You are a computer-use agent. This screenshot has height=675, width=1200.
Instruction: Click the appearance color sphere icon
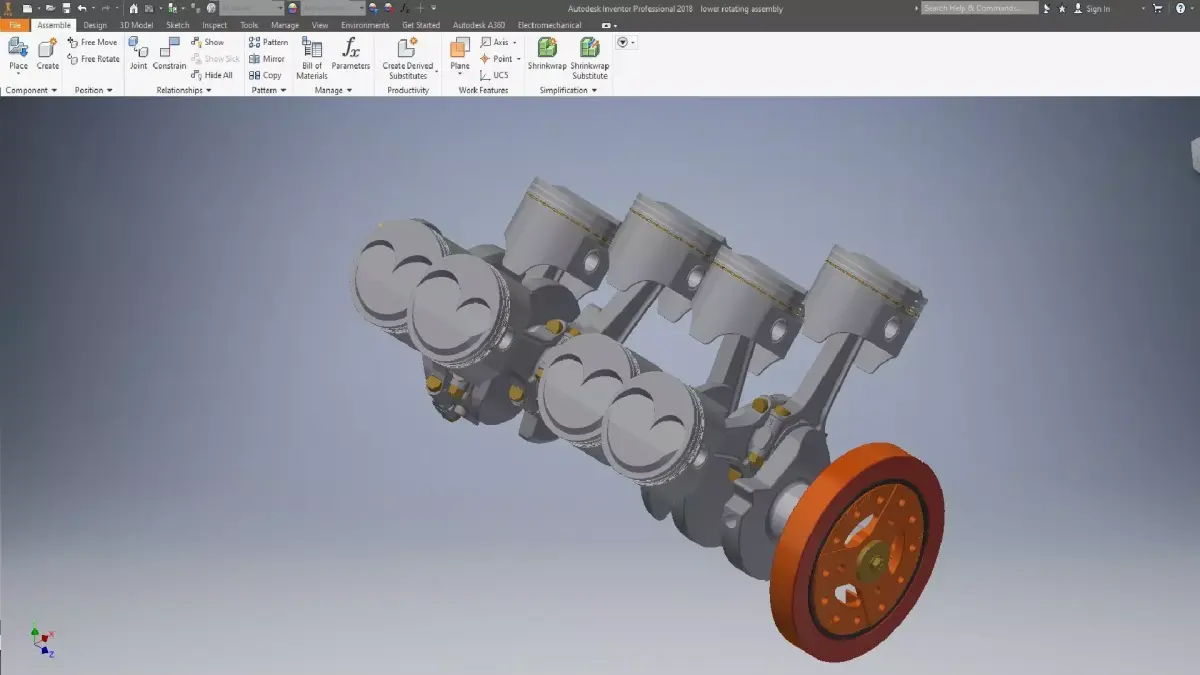pos(292,8)
